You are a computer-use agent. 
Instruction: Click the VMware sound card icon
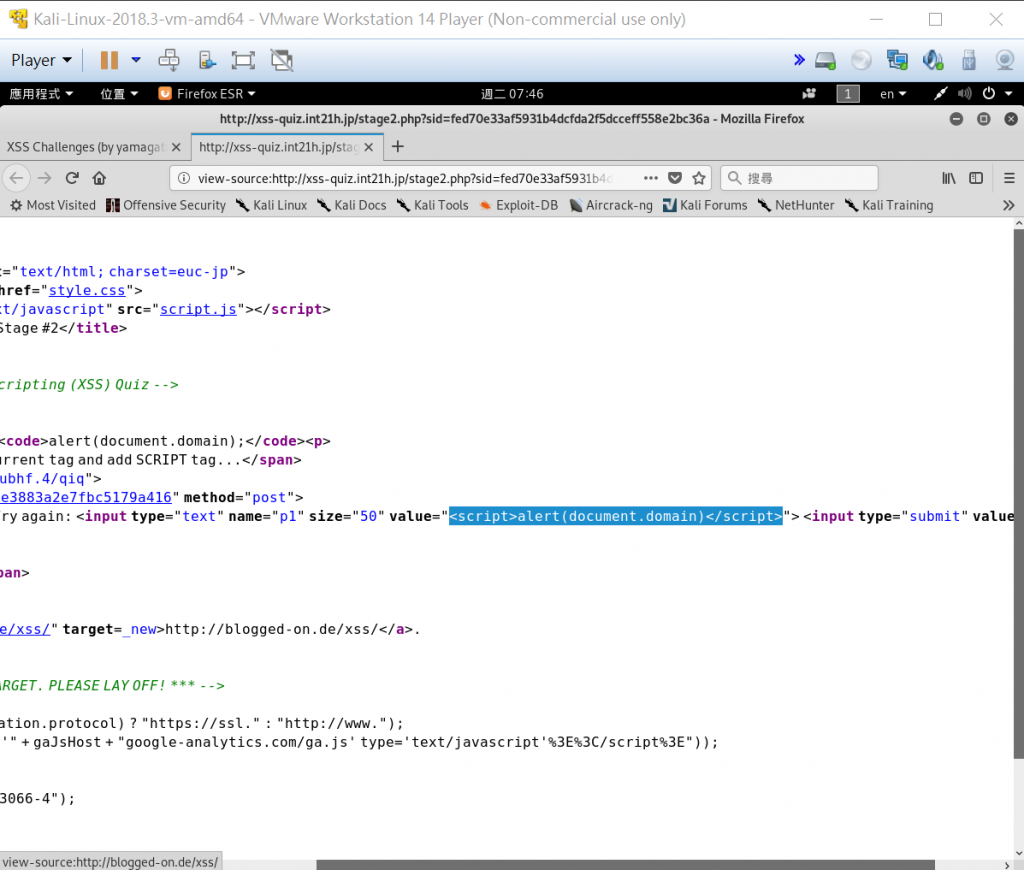pos(933,60)
